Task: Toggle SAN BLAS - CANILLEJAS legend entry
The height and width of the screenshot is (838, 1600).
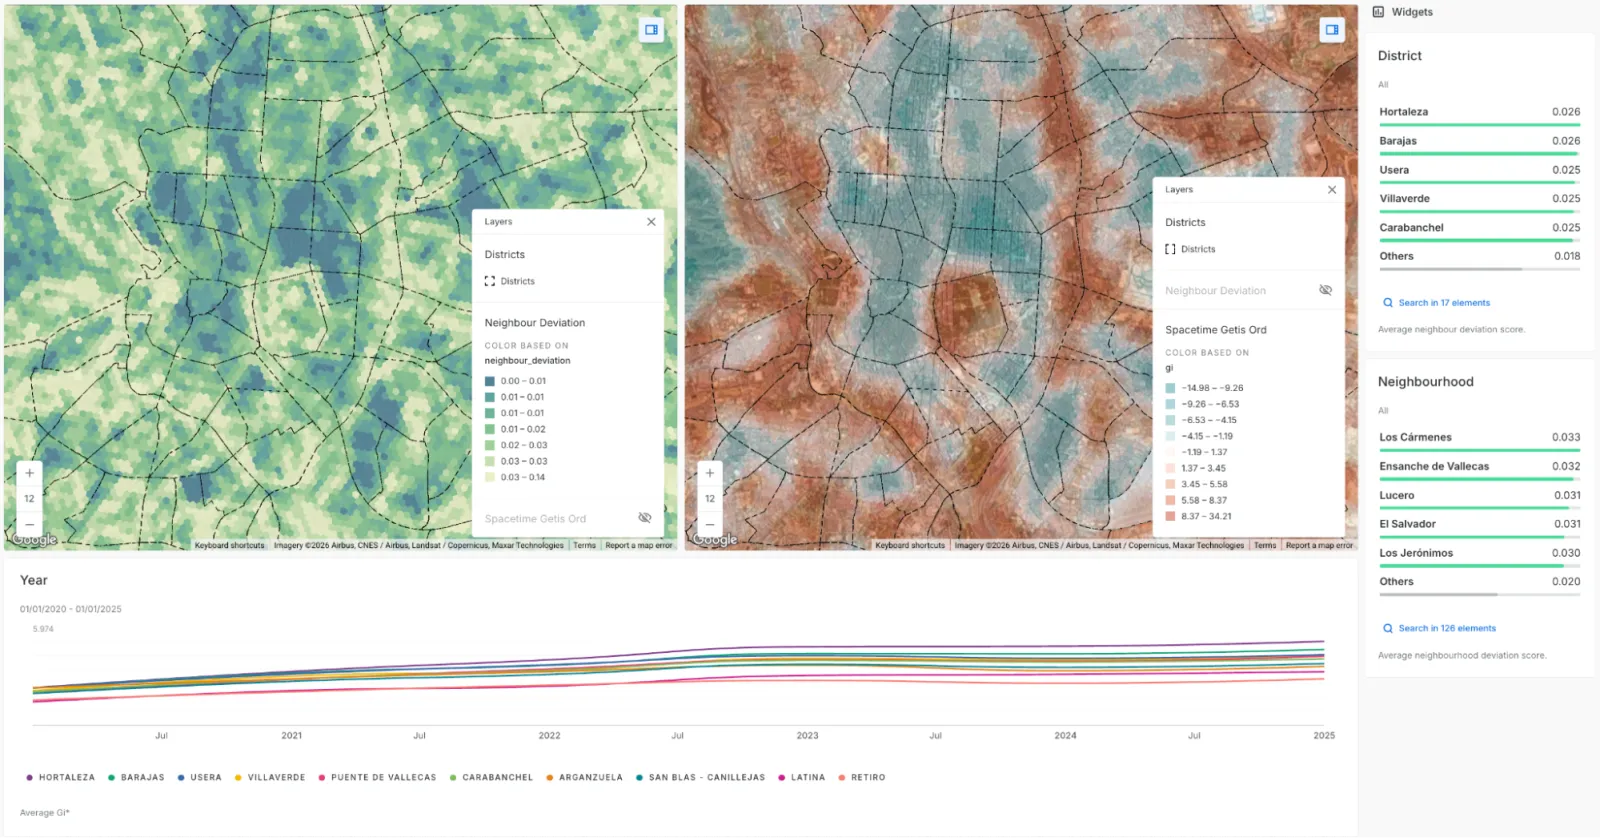Action: [x=700, y=777]
